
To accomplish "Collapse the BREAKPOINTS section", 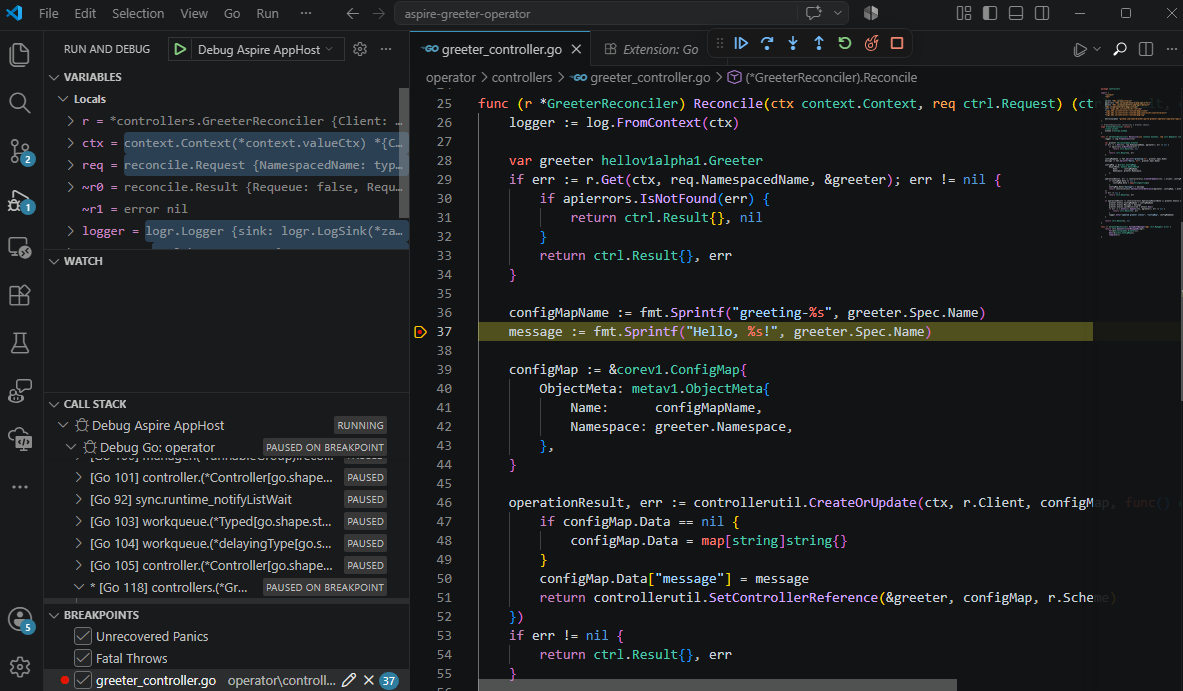I will tap(54, 615).
